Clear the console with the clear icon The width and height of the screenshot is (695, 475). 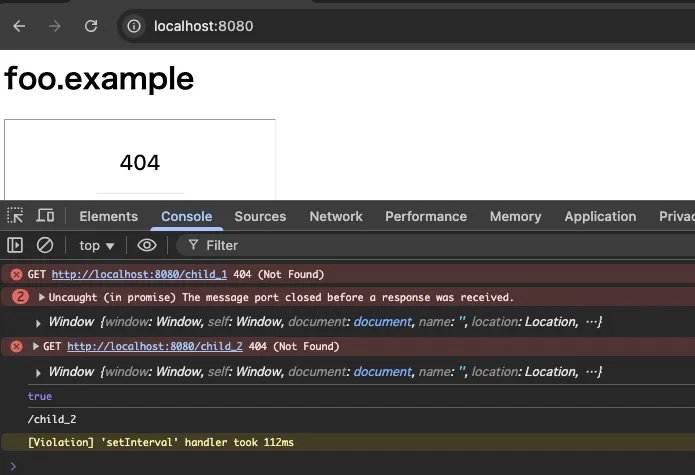(44, 245)
